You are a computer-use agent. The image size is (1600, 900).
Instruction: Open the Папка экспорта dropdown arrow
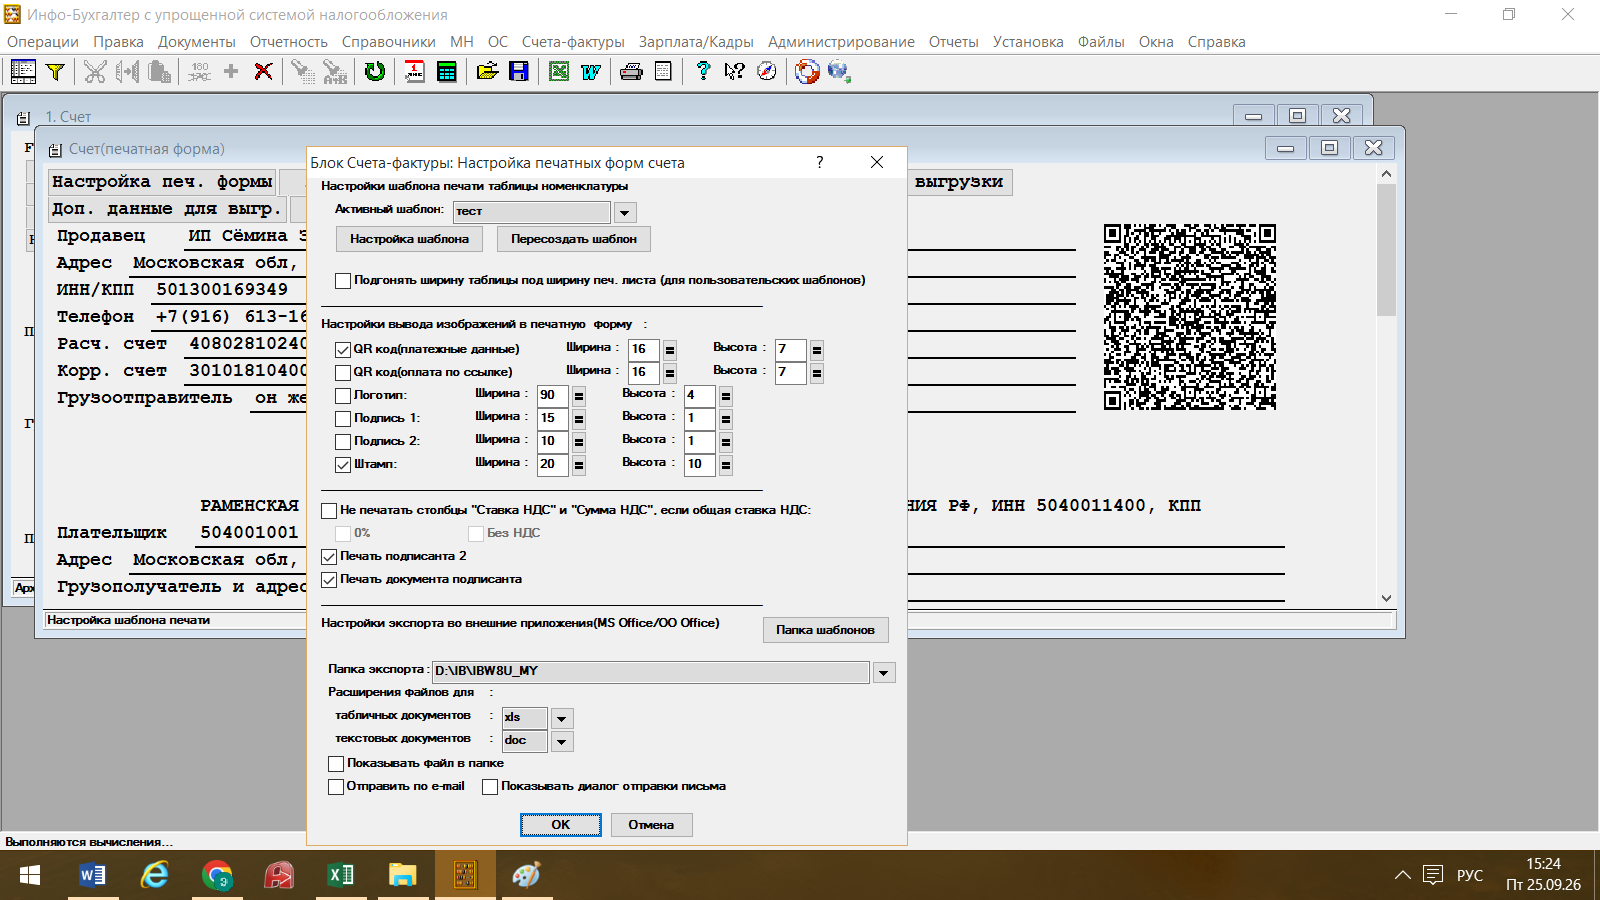pos(884,673)
